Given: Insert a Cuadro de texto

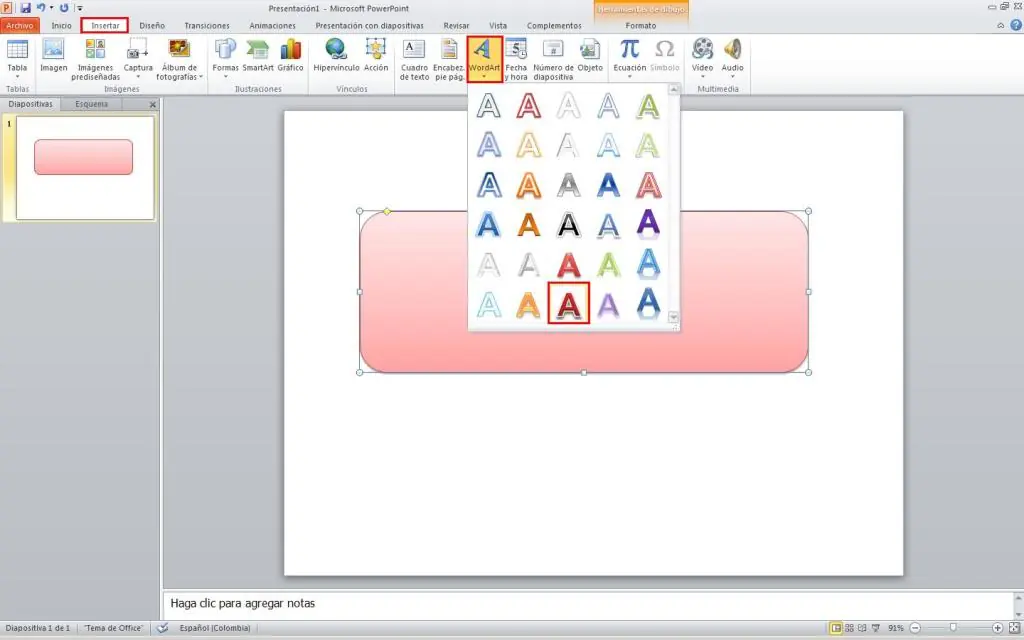Looking at the screenshot, I should [x=414, y=59].
